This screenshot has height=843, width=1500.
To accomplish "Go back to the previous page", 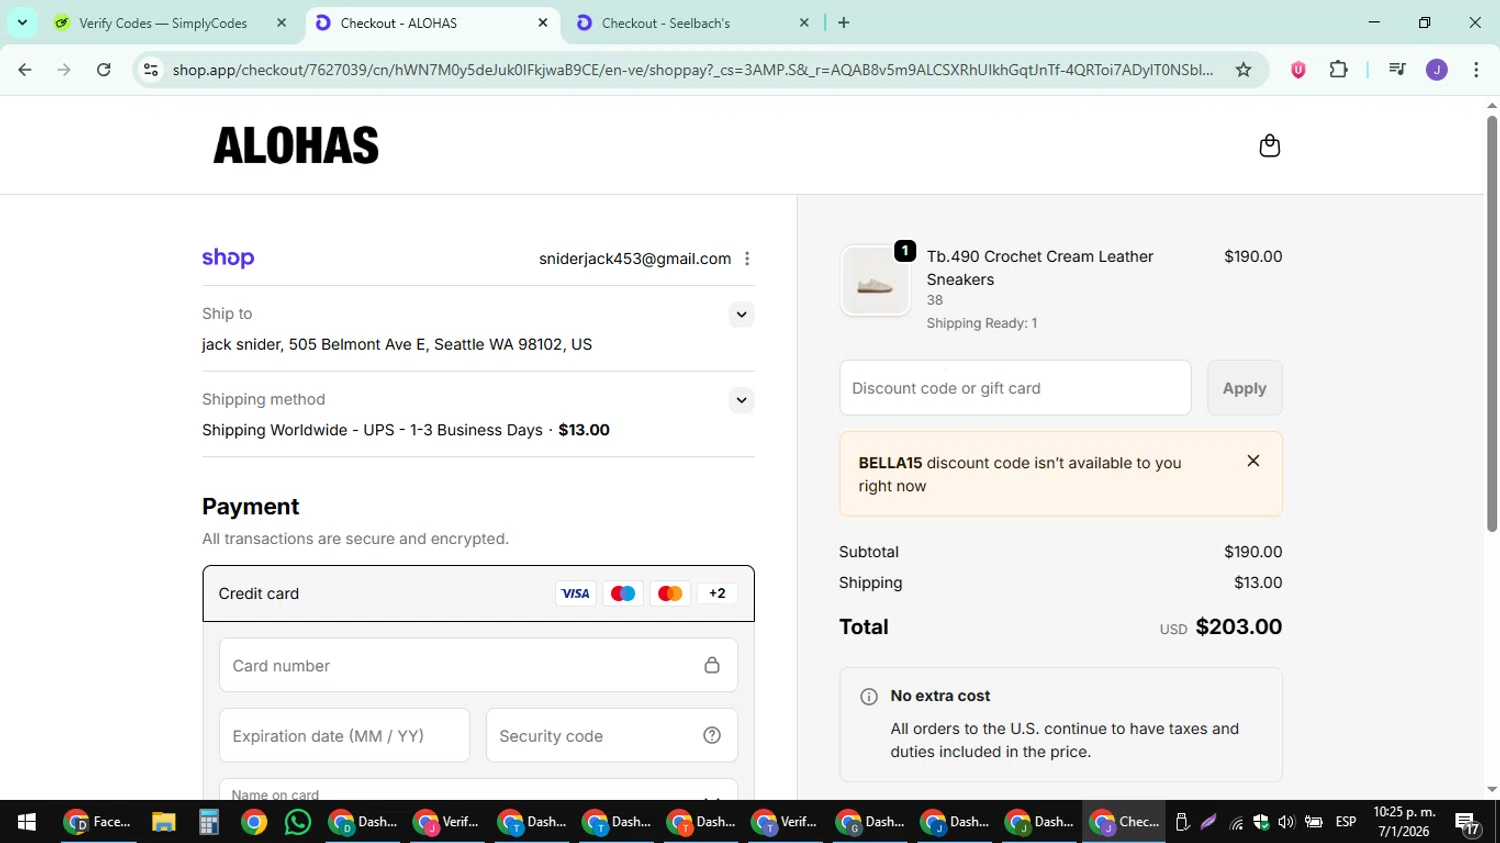I will click(x=25, y=69).
